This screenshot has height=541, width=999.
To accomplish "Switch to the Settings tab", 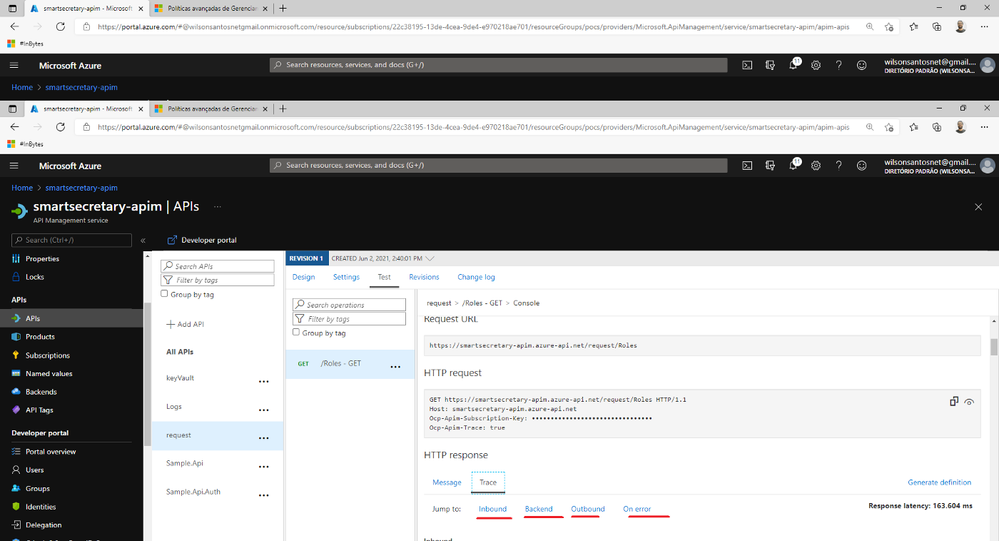I will click(346, 277).
